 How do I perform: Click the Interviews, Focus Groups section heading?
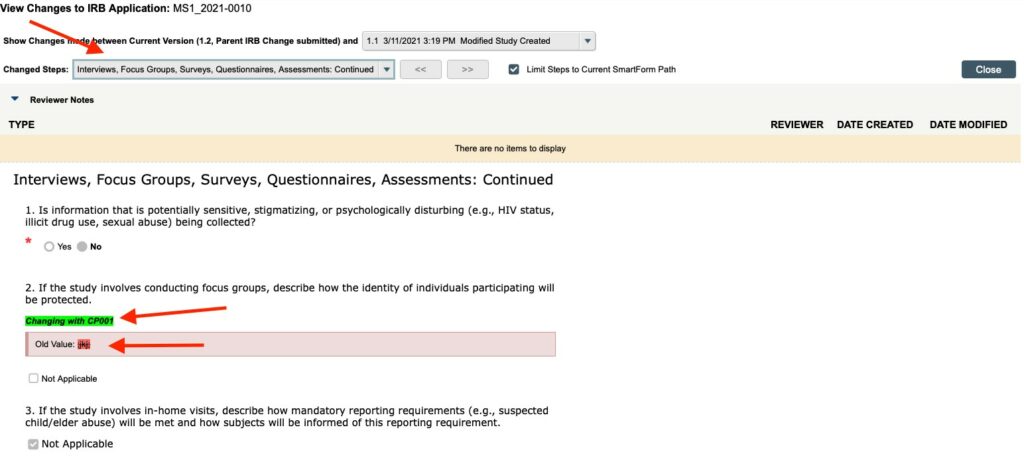coord(283,180)
